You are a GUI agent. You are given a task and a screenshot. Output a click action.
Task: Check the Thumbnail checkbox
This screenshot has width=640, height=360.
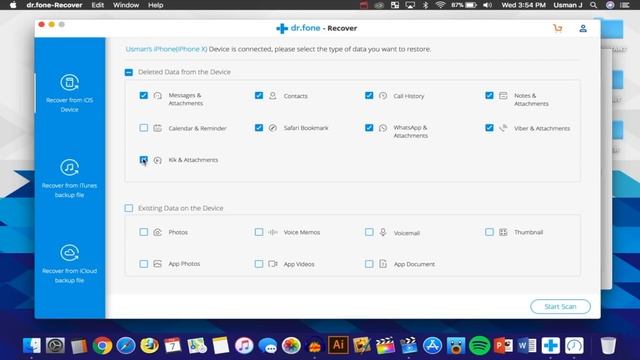(x=489, y=232)
